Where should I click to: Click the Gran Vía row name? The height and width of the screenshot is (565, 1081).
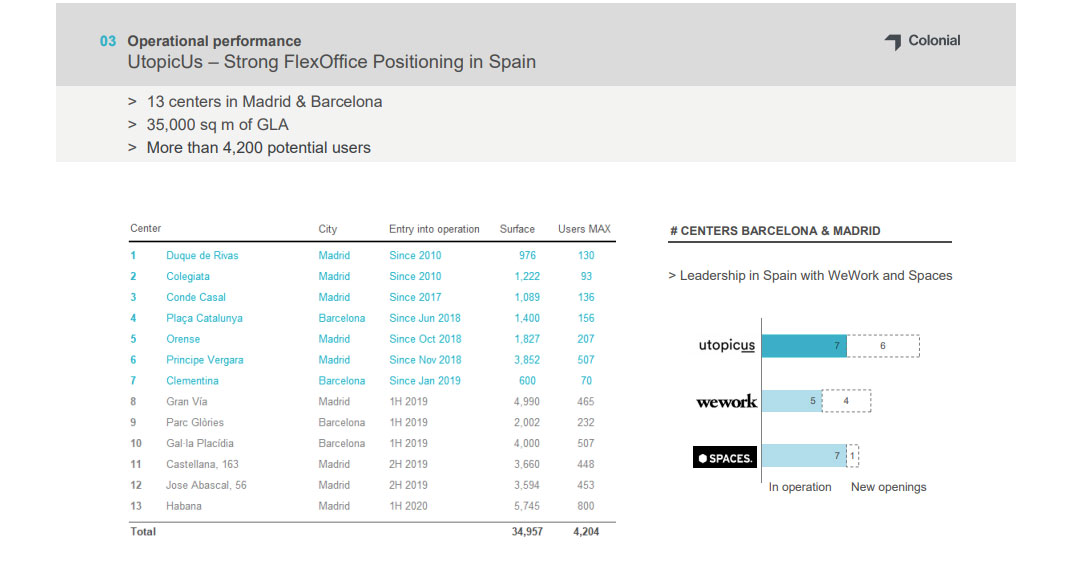pyautogui.click(x=187, y=402)
